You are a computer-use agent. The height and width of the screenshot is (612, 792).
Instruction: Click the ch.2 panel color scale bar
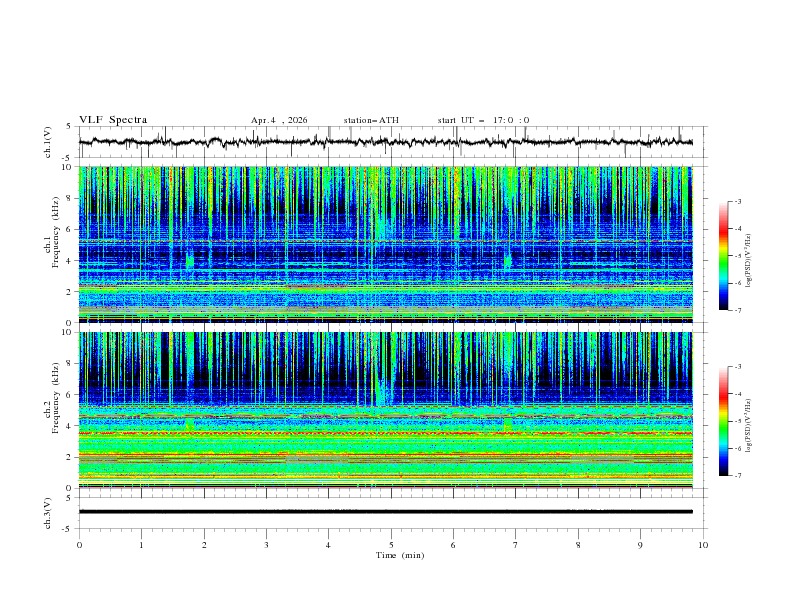pyautogui.click(x=723, y=421)
